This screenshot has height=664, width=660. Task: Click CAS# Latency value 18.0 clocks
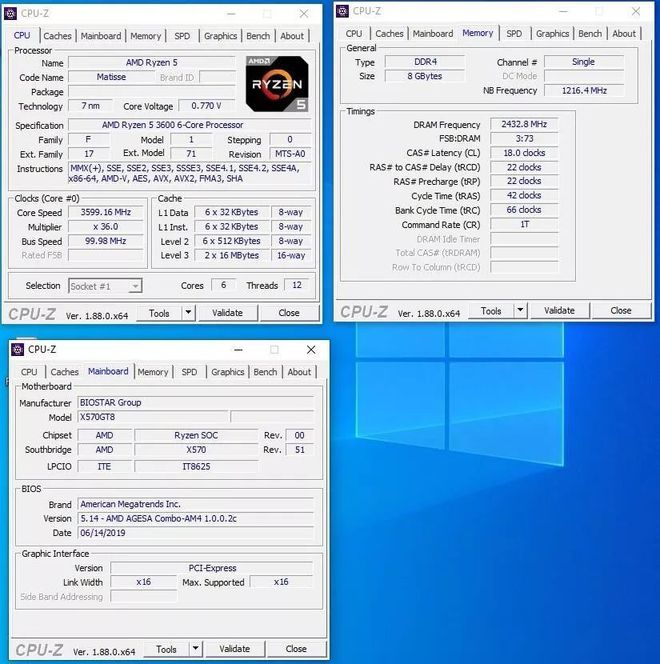[x=524, y=153]
